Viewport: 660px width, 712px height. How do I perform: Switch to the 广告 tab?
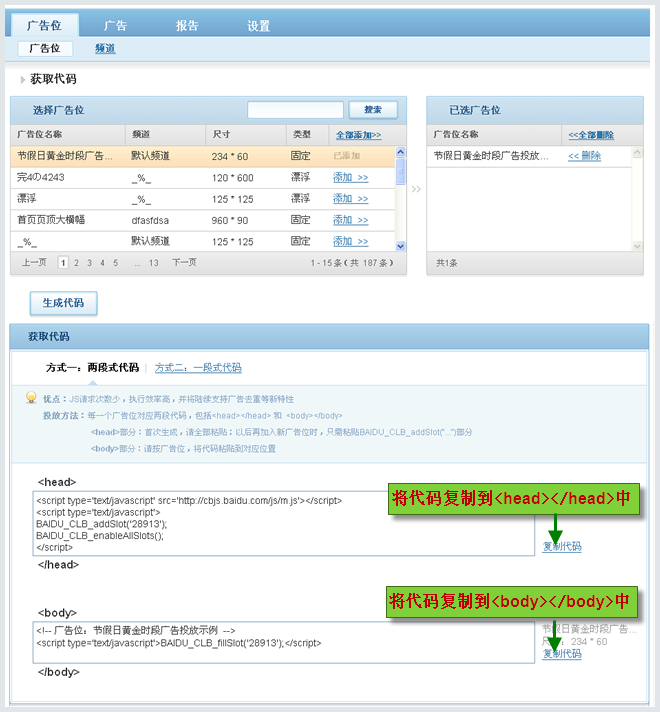click(x=115, y=25)
